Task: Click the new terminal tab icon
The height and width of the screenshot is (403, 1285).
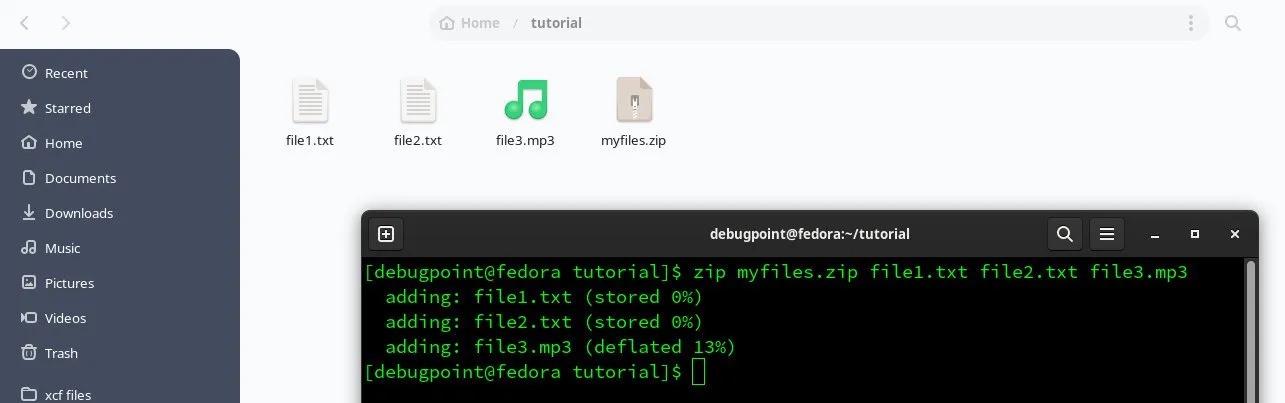Action: point(386,234)
